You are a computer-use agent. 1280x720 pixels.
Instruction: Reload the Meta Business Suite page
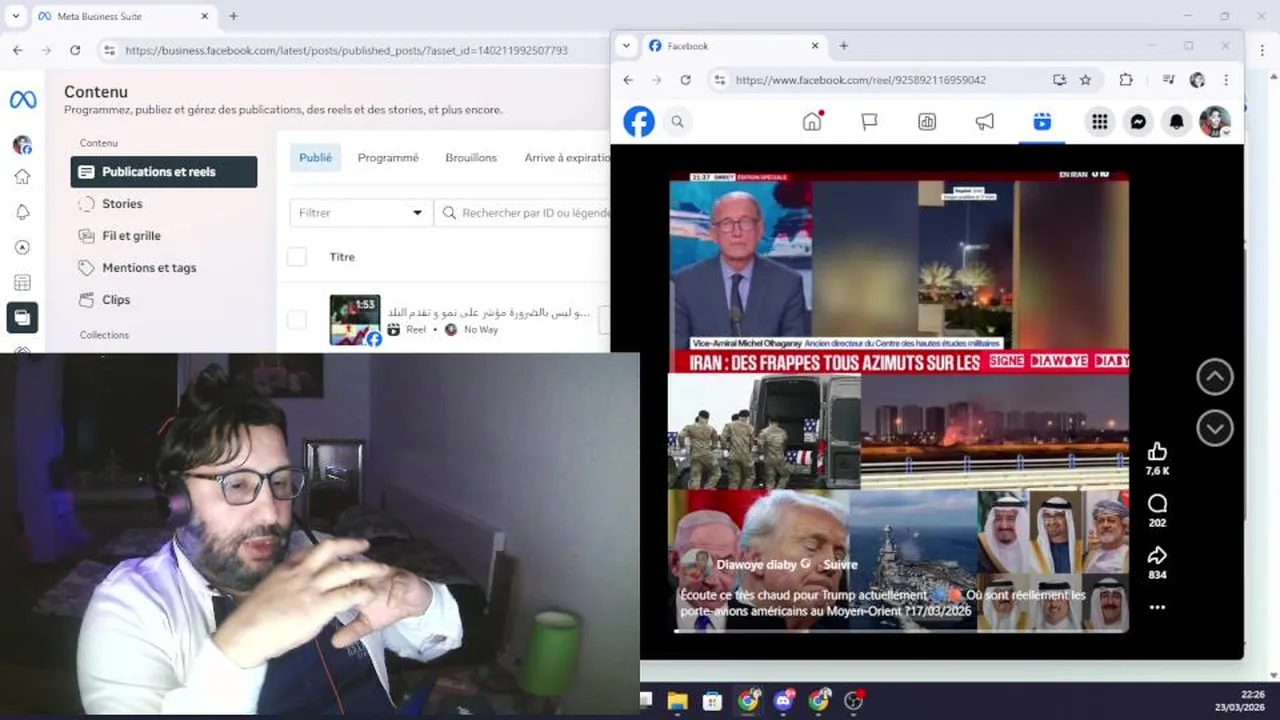coord(75,50)
